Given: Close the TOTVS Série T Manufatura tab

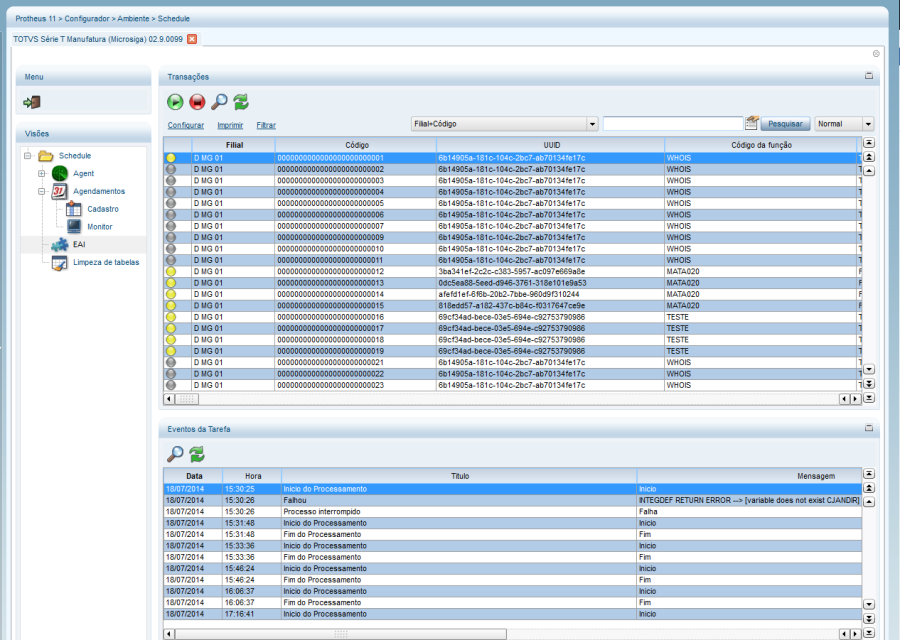Looking at the screenshot, I should point(192,39).
